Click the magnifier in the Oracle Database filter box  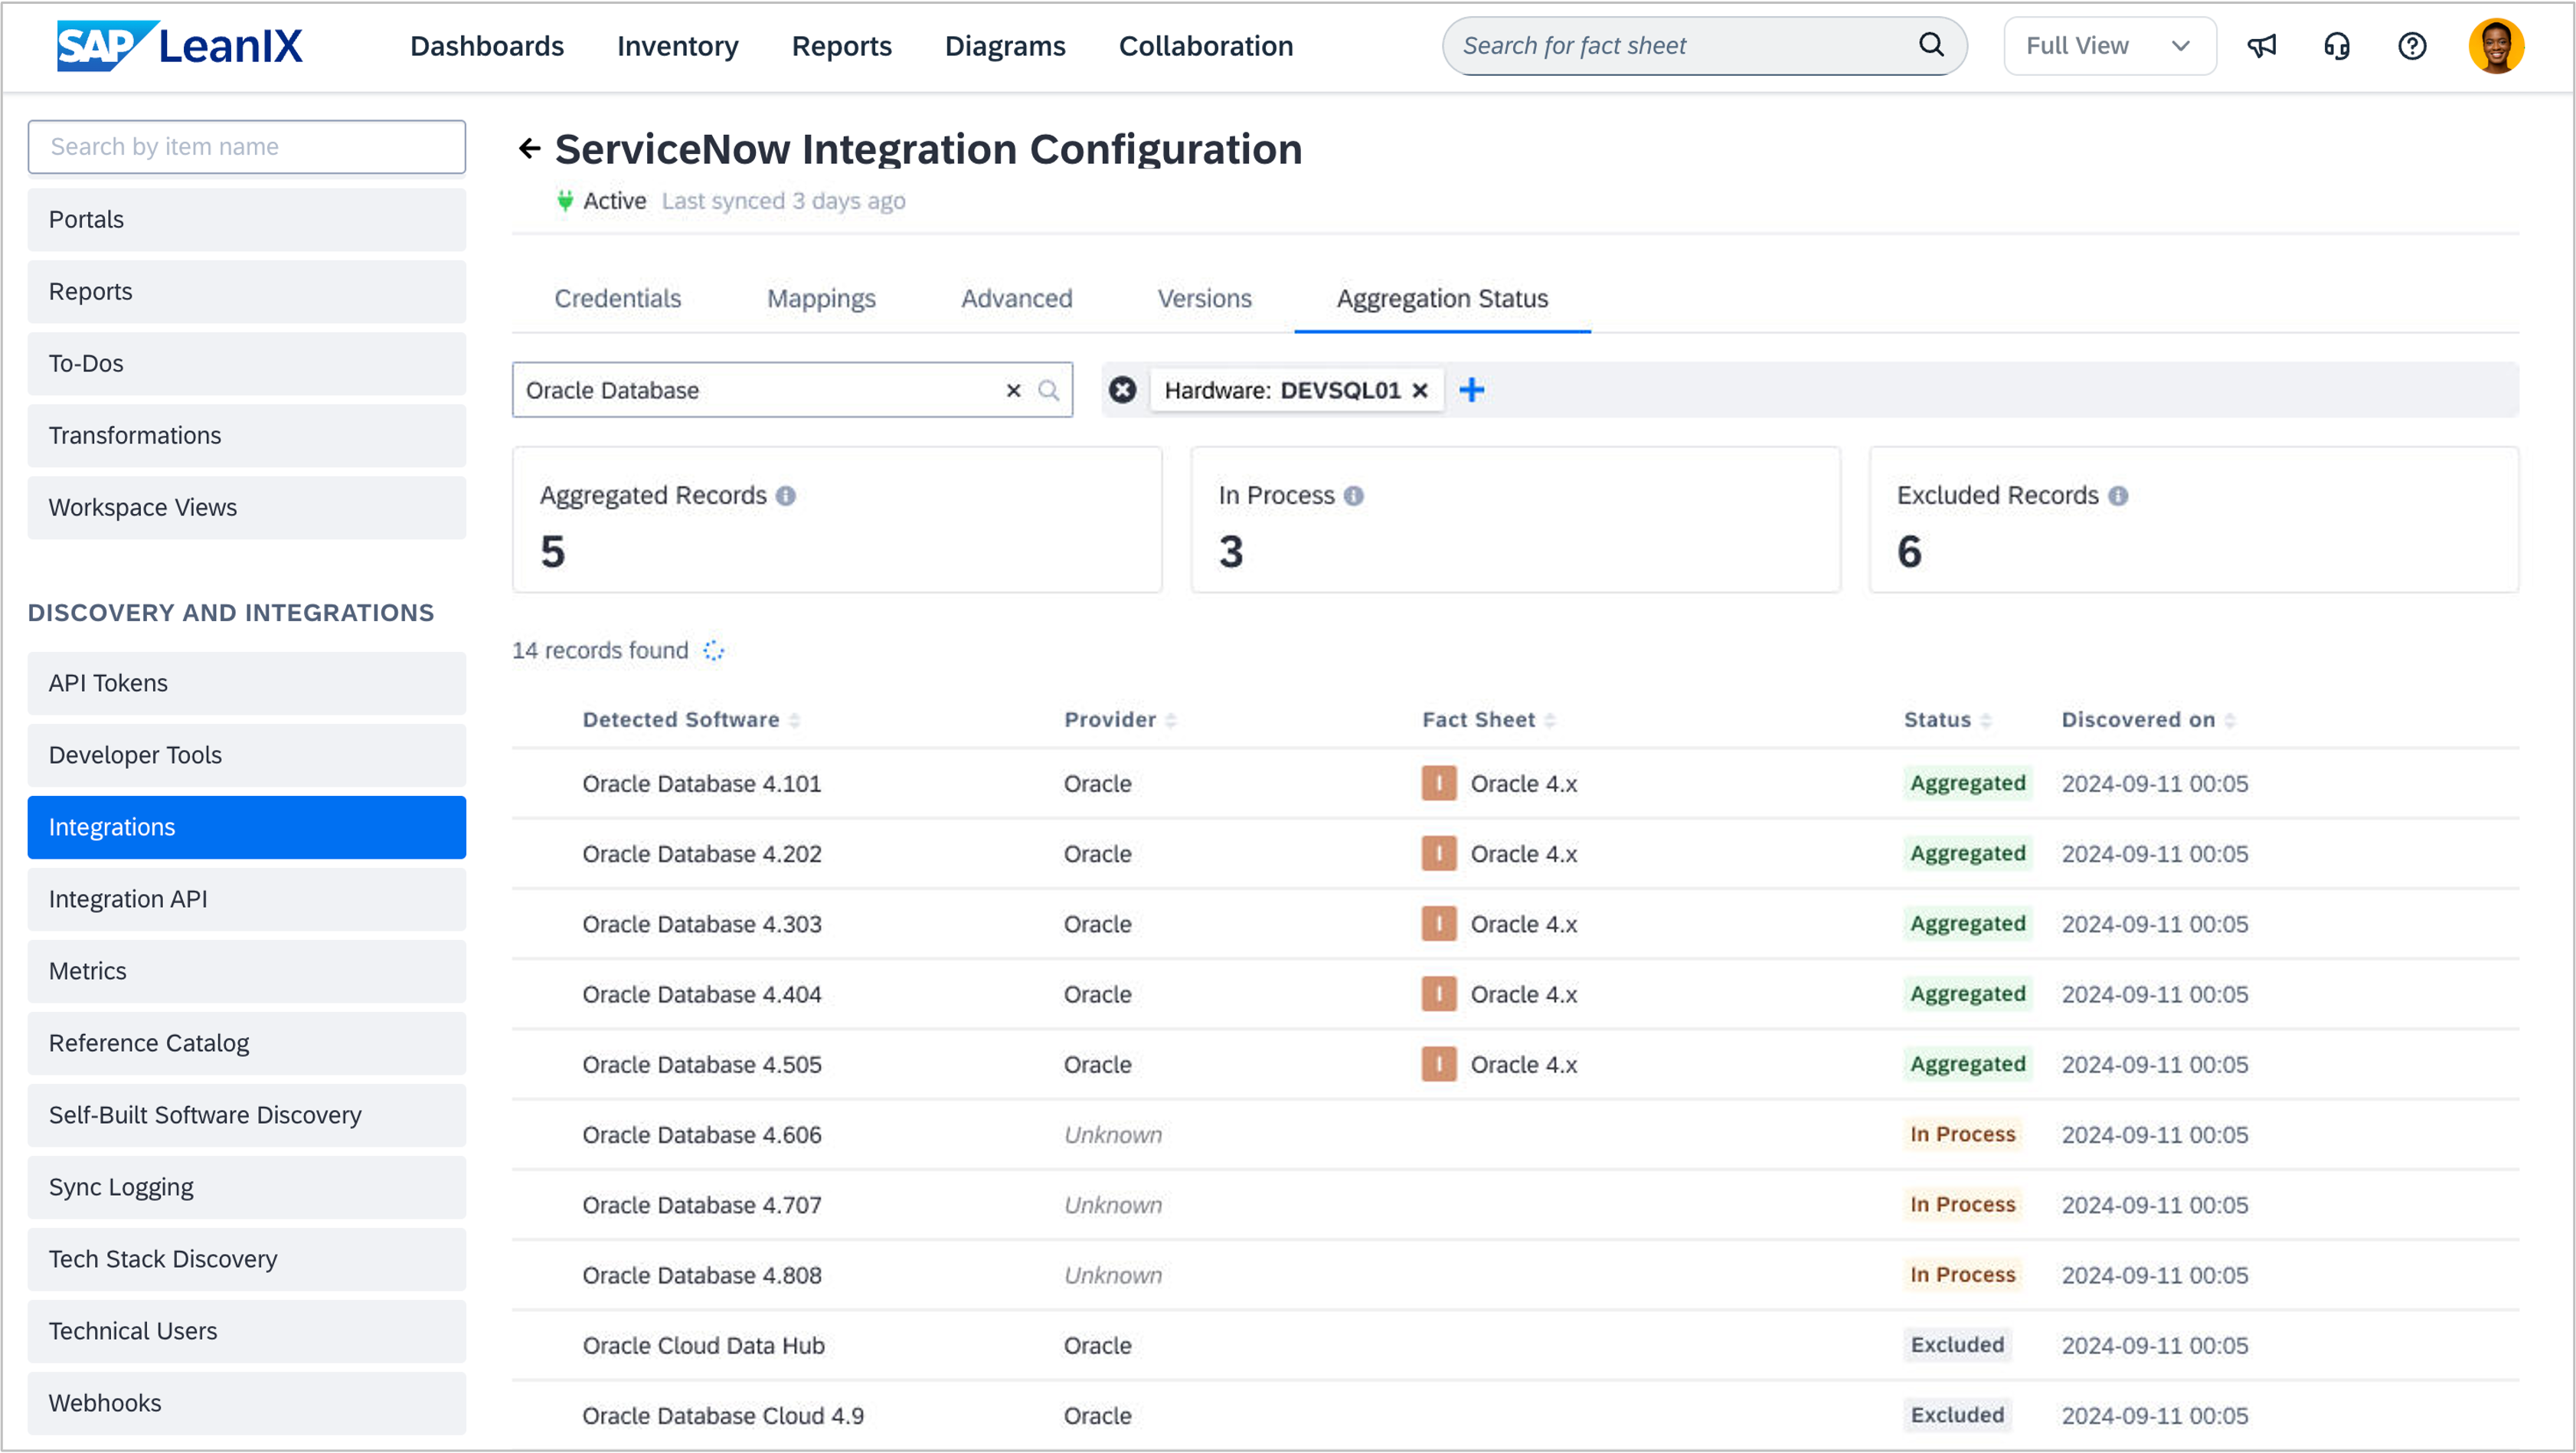pyautogui.click(x=1048, y=390)
